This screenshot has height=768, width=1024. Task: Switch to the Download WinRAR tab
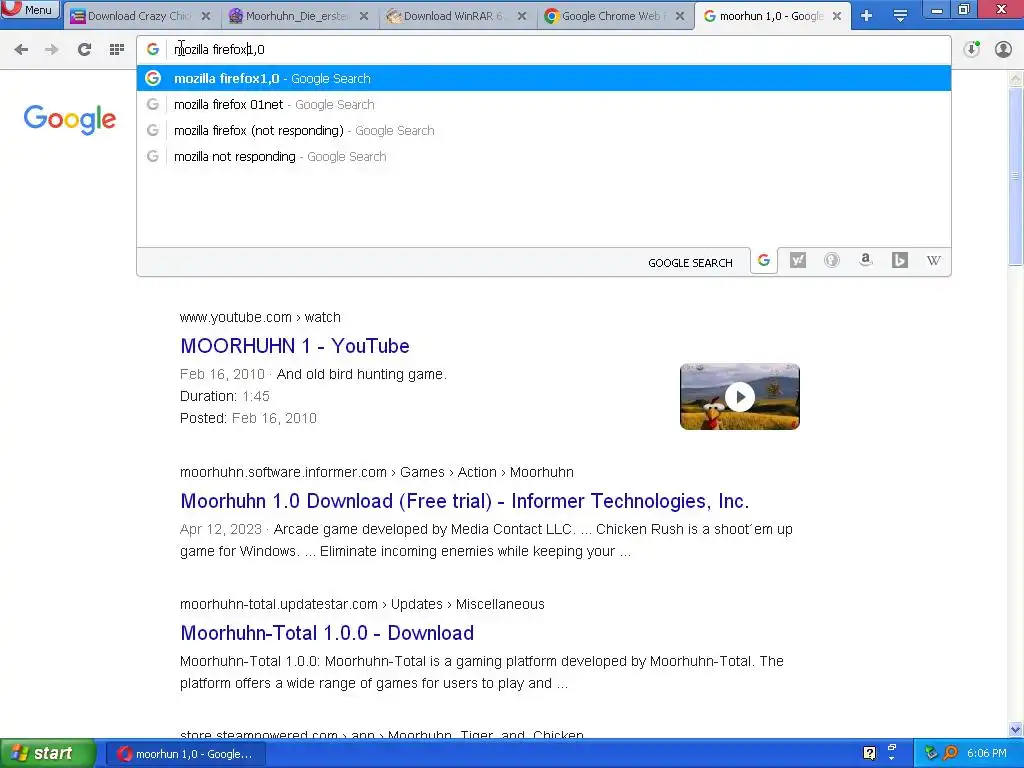click(453, 16)
